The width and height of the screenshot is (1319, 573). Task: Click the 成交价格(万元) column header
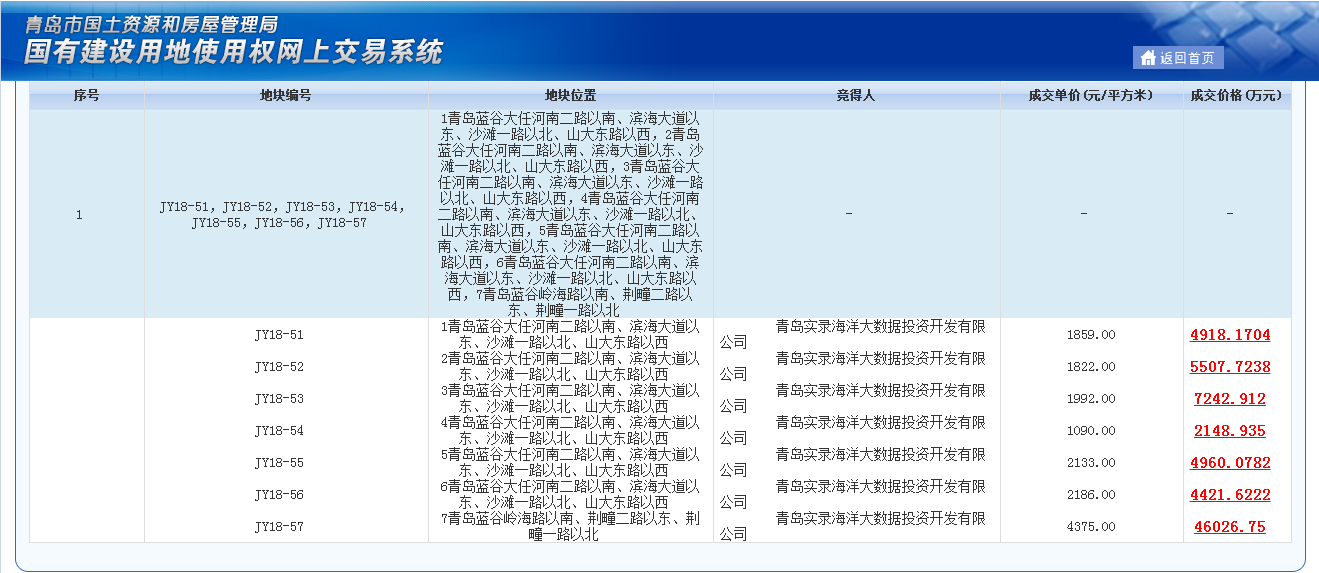pos(1235,95)
